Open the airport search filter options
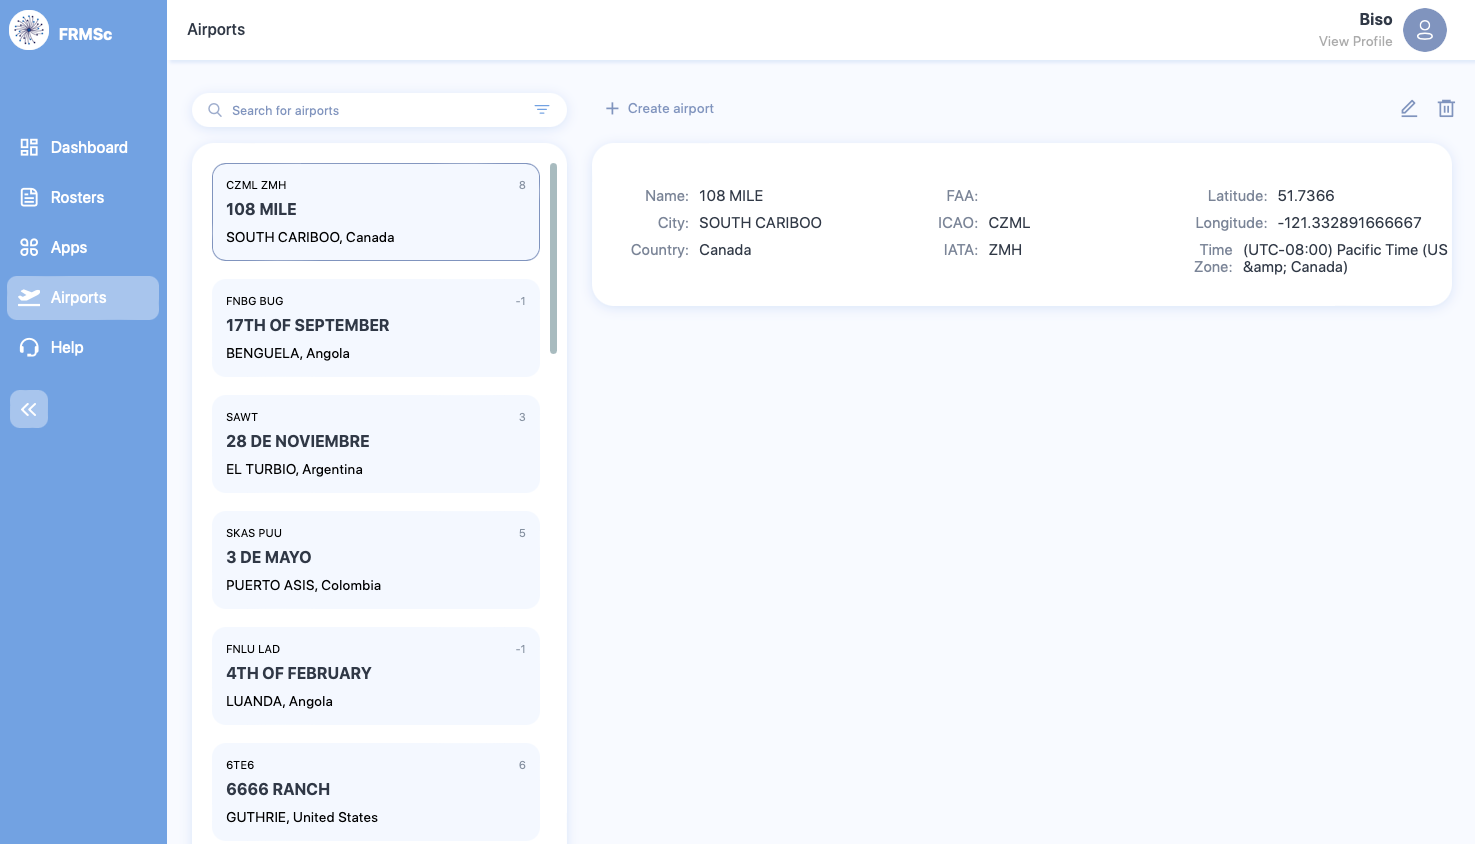Viewport: 1475px width, 844px height. pos(542,110)
